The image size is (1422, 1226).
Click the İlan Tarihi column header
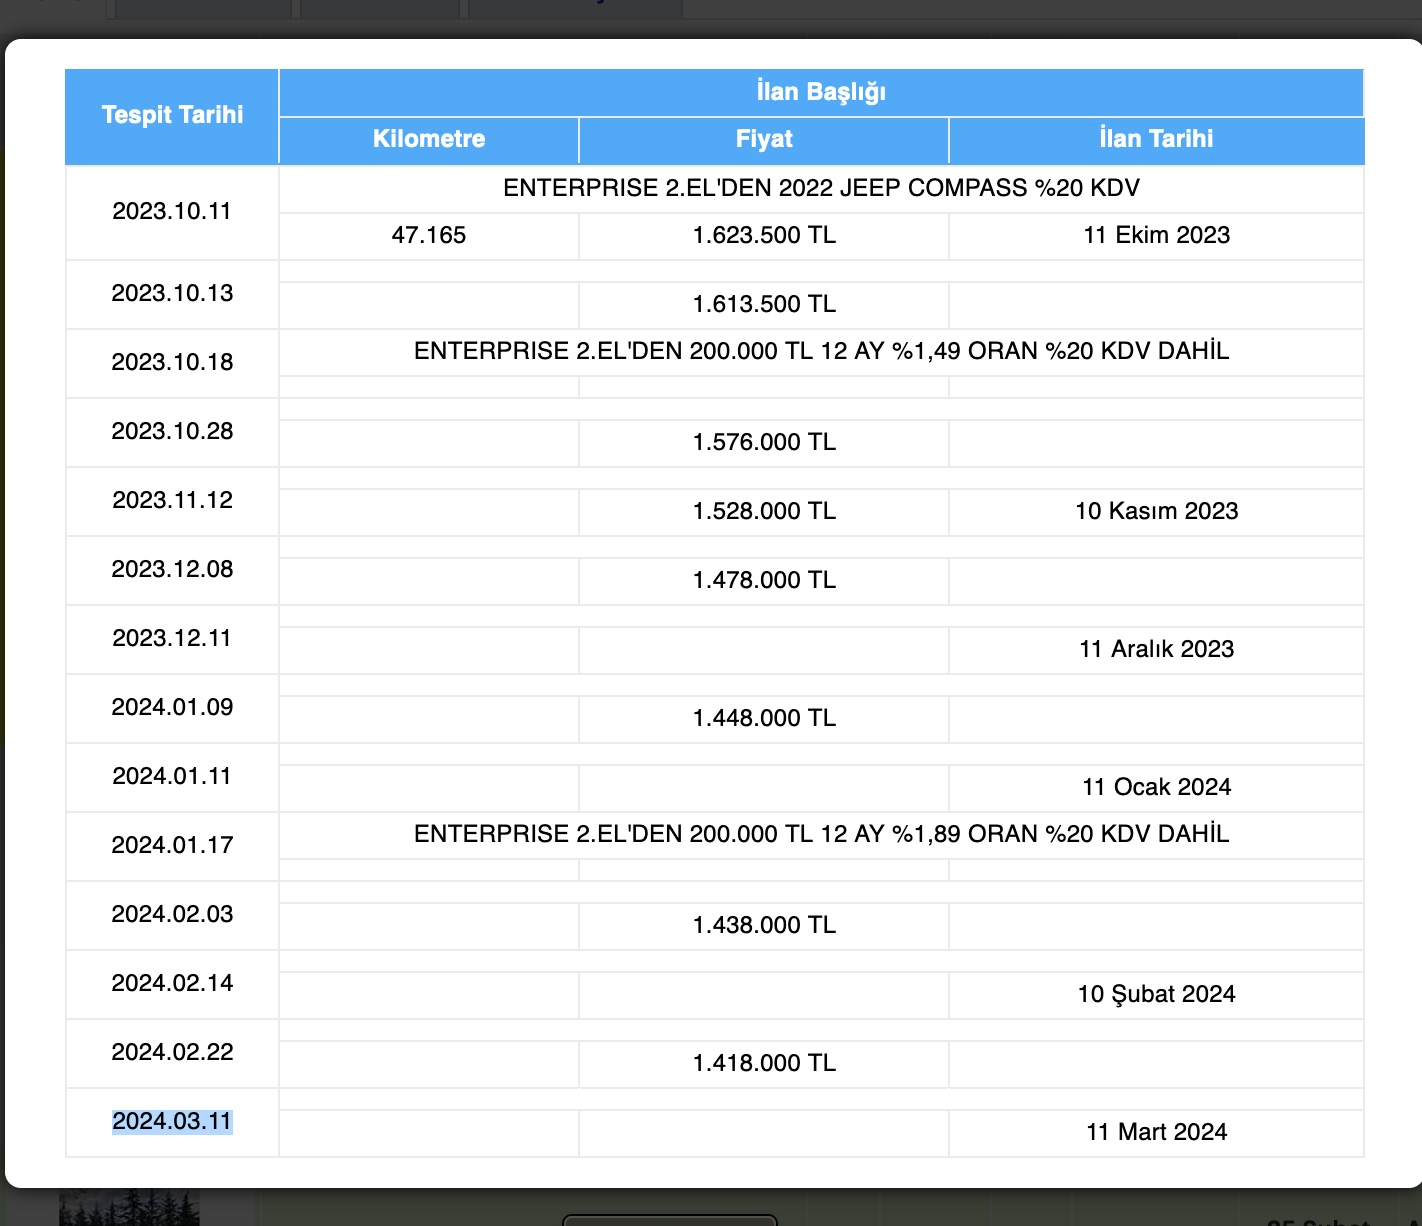pos(1156,139)
